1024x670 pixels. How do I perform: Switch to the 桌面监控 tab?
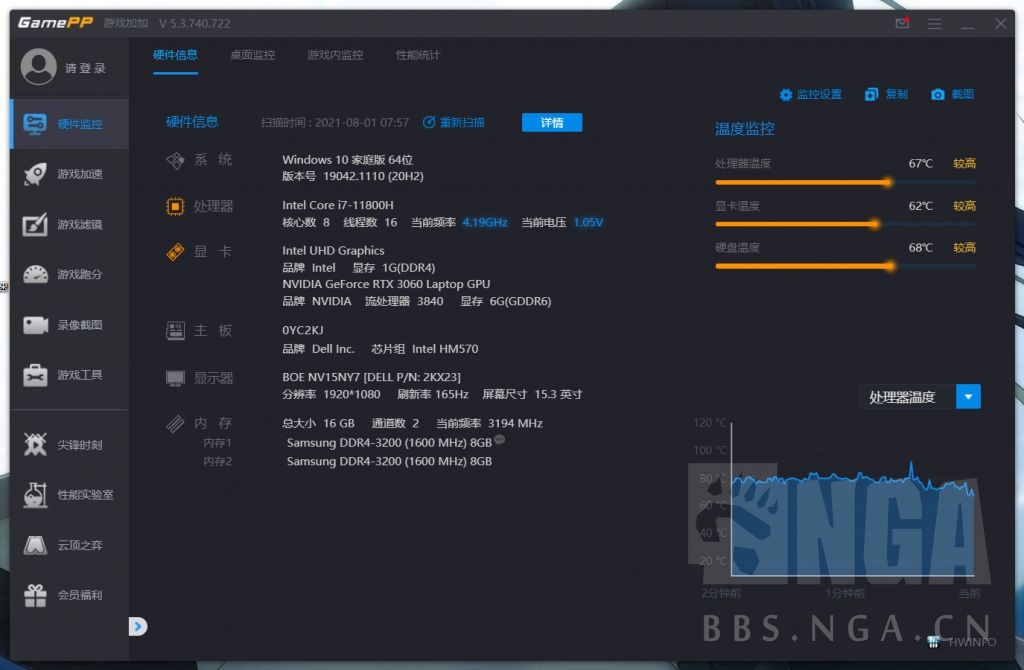(x=252, y=55)
